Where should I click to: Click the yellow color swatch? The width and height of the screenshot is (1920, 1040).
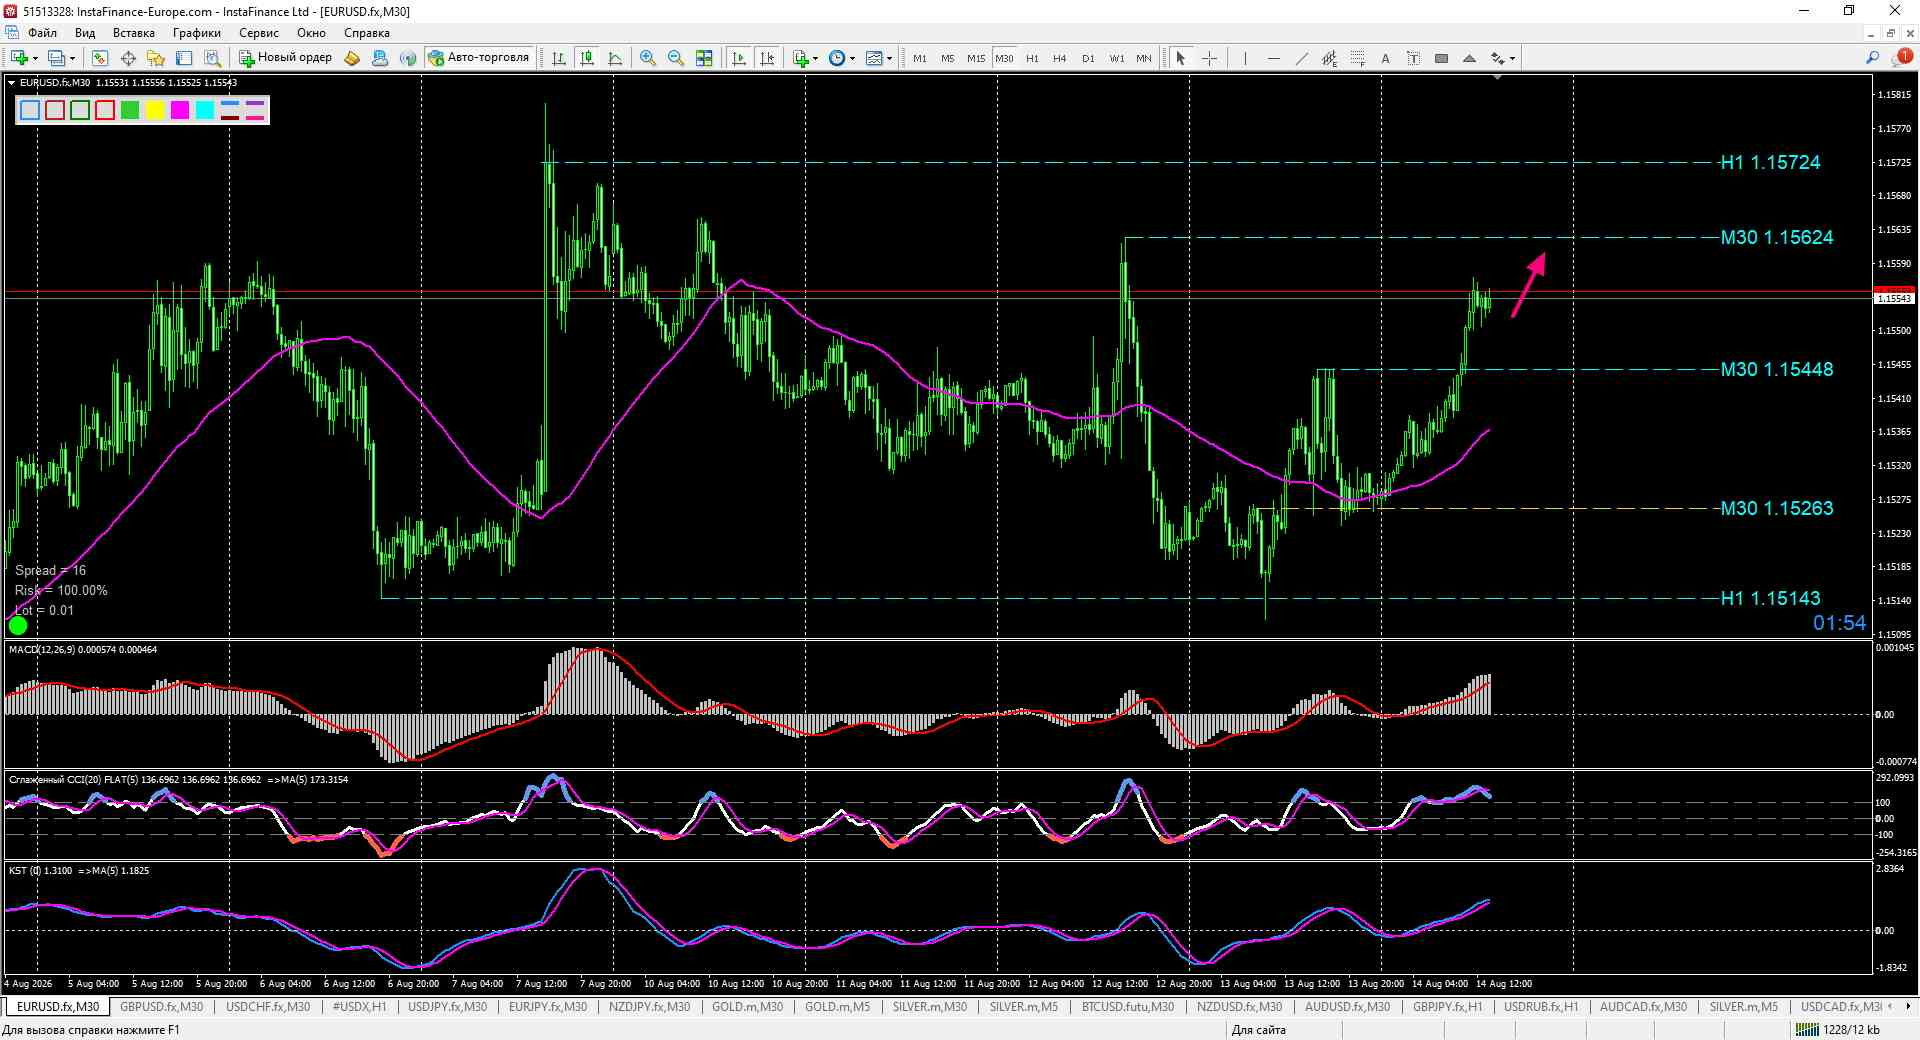155,110
